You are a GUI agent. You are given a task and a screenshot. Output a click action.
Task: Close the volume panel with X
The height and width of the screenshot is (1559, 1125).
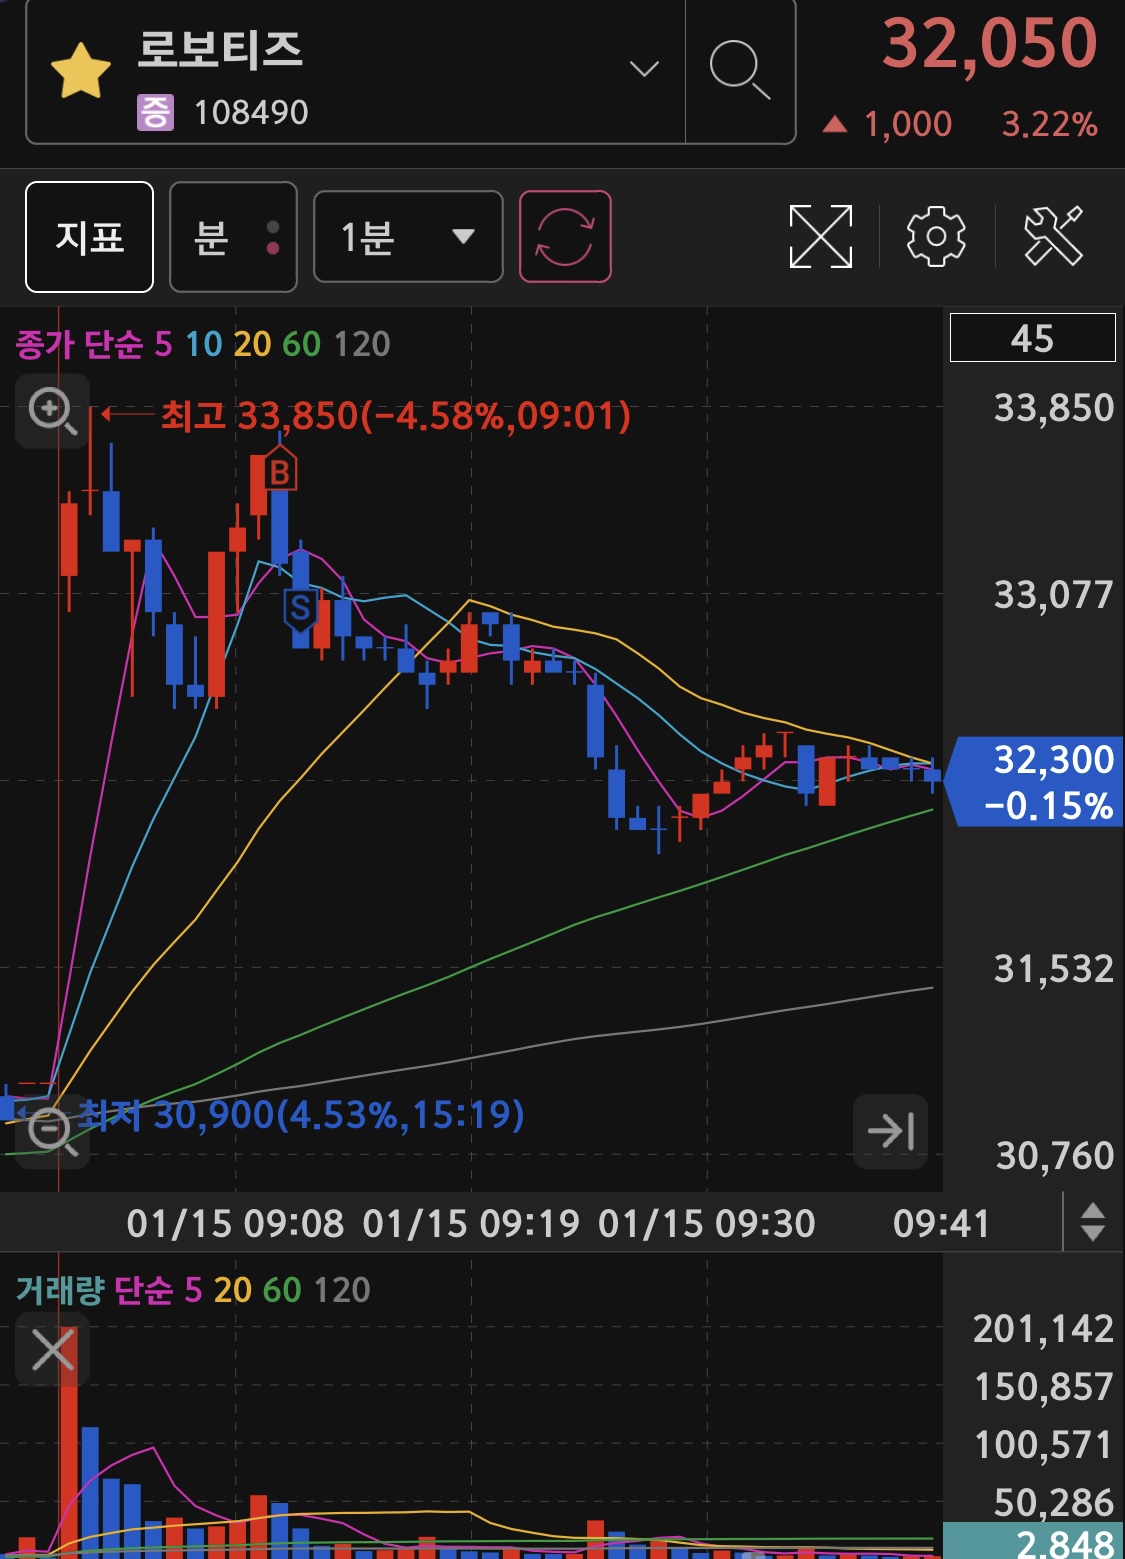click(52, 1350)
